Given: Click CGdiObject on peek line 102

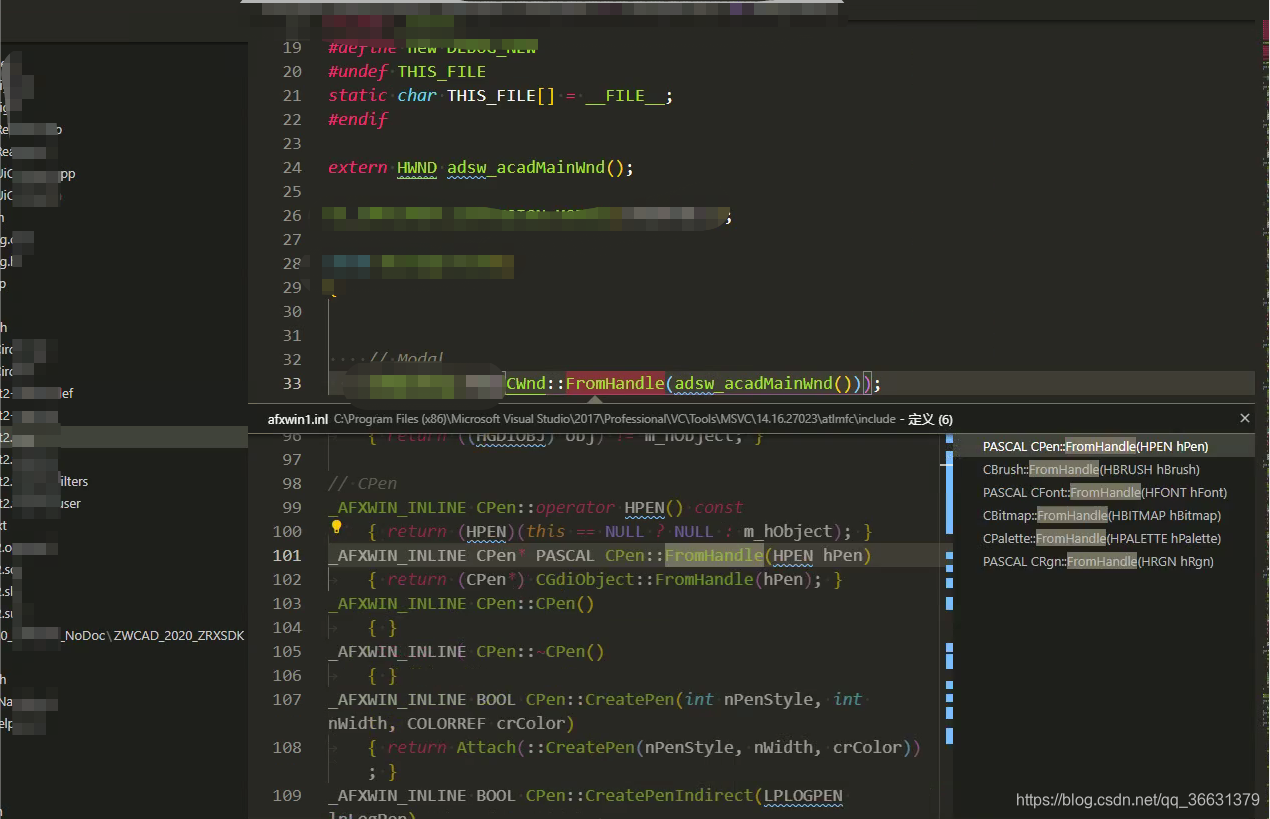Looking at the screenshot, I should coord(585,580).
